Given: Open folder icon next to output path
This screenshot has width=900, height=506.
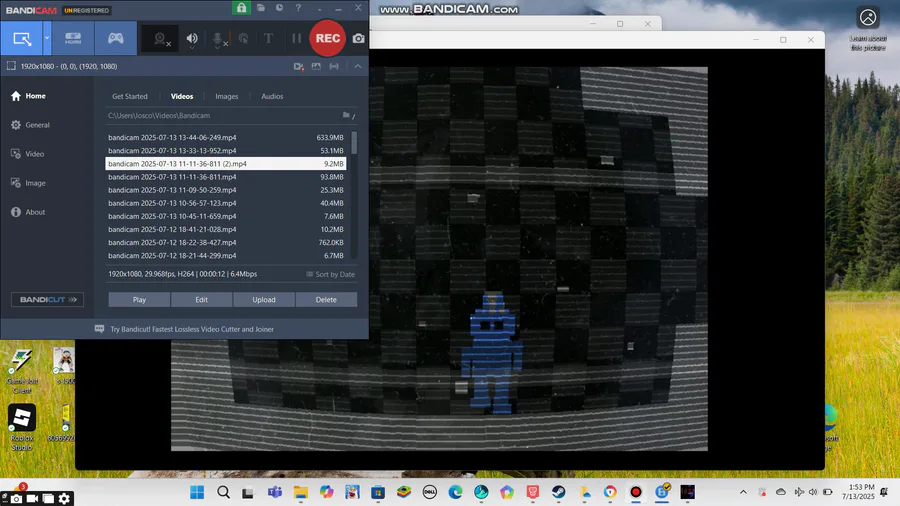Looking at the screenshot, I should coord(346,115).
